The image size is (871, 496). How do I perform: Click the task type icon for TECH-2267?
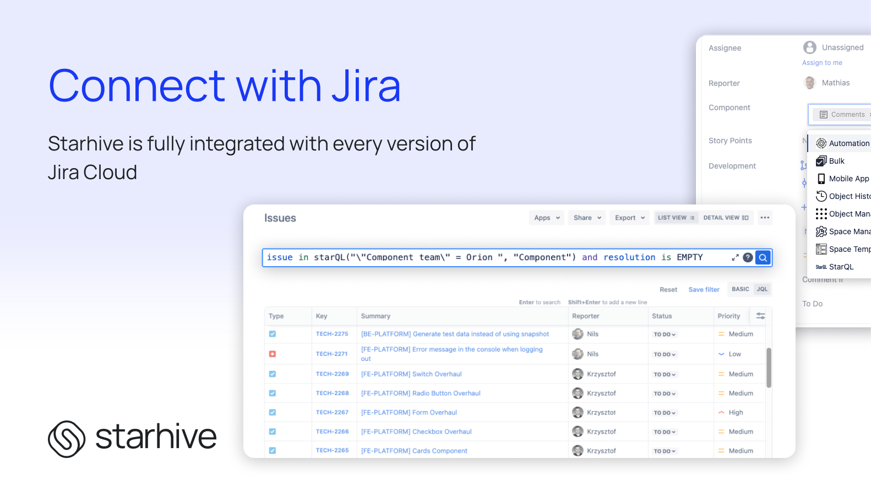tap(272, 413)
